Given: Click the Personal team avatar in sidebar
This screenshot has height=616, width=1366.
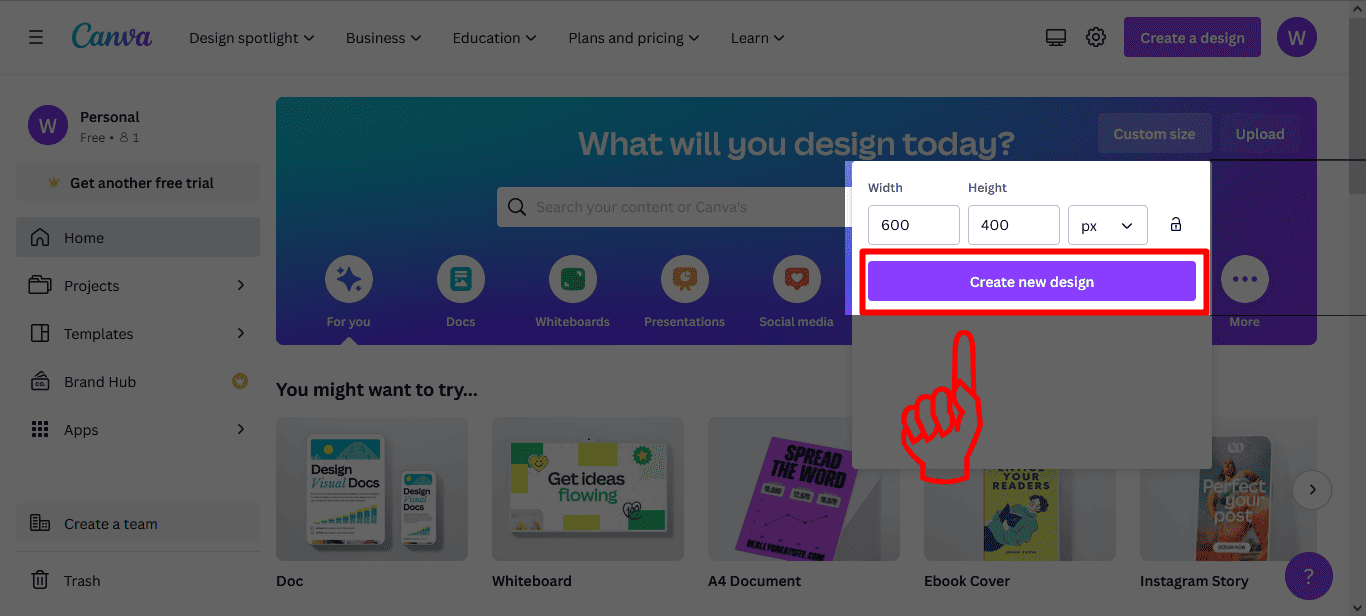Looking at the screenshot, I should pos(48,125).
